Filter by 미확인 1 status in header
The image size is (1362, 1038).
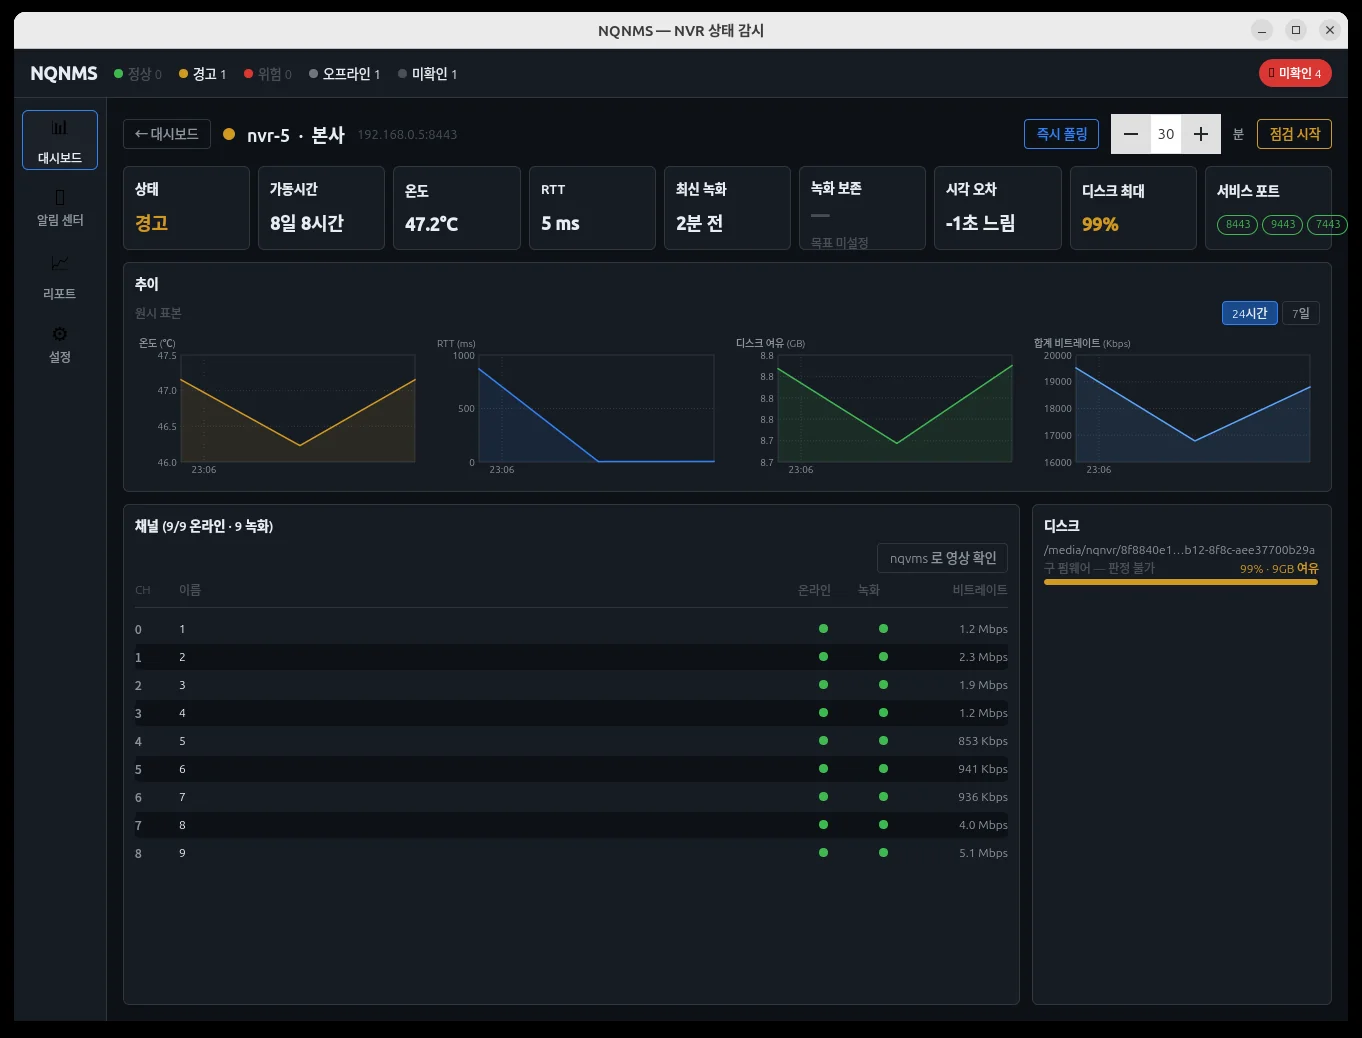tap(428, 74)
